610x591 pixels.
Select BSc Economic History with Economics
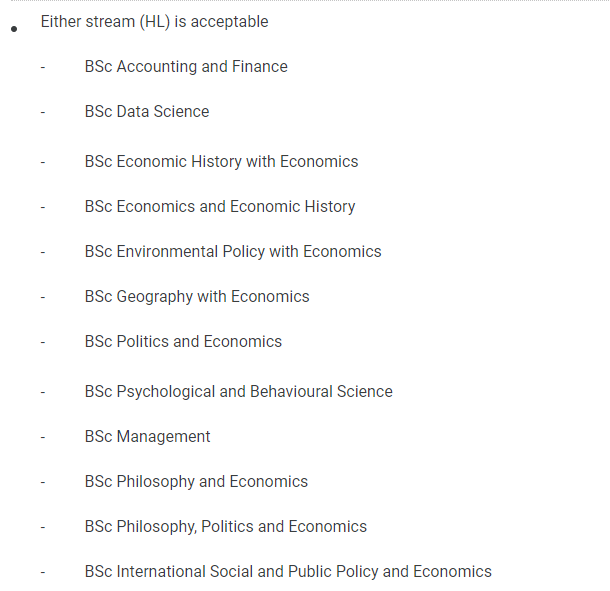(221, 162)
